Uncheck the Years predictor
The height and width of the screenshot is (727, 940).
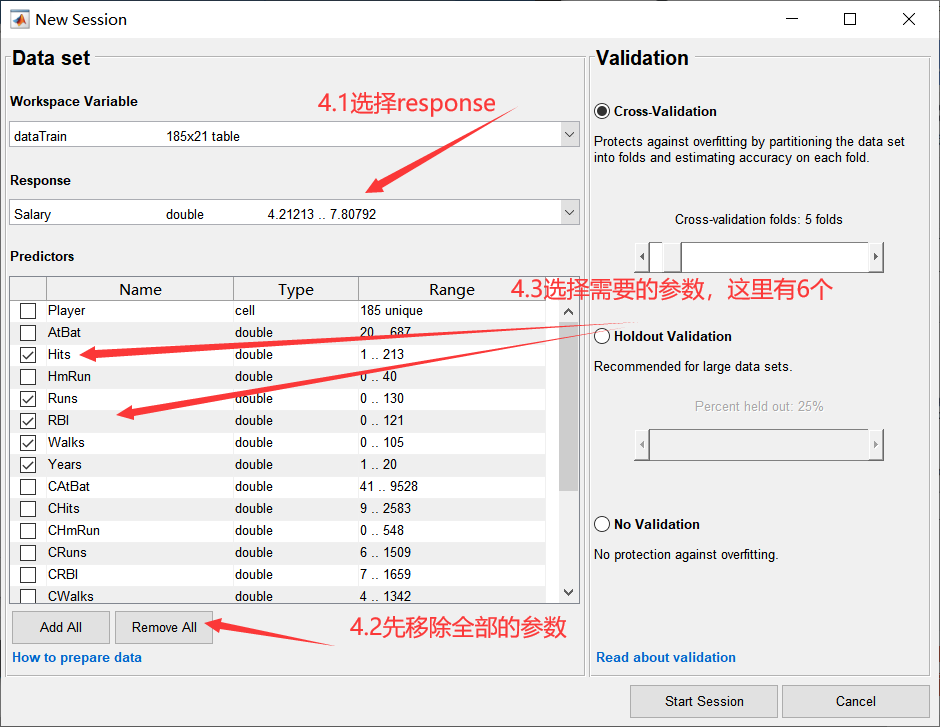click(27, 464)
